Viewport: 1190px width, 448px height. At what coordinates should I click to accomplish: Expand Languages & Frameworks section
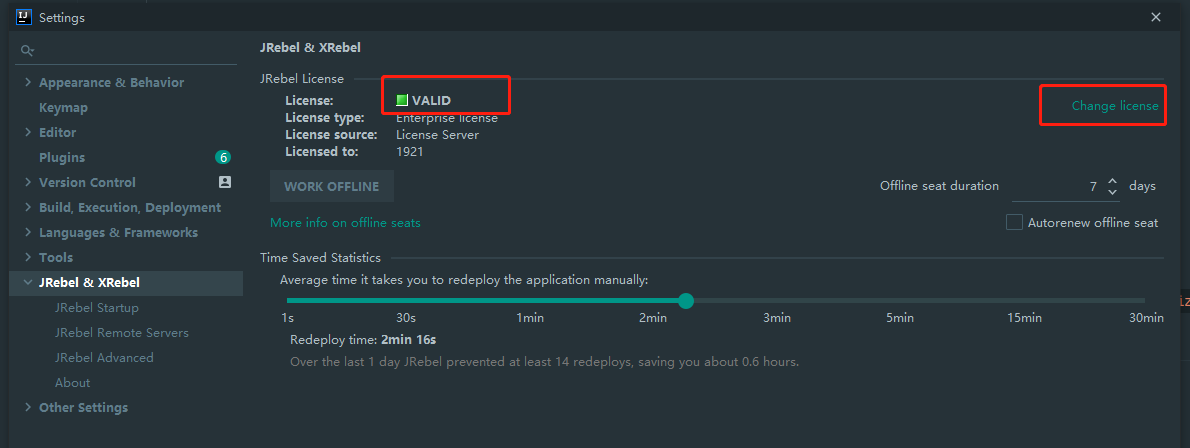pyautogui.click(x=28, y=232)
